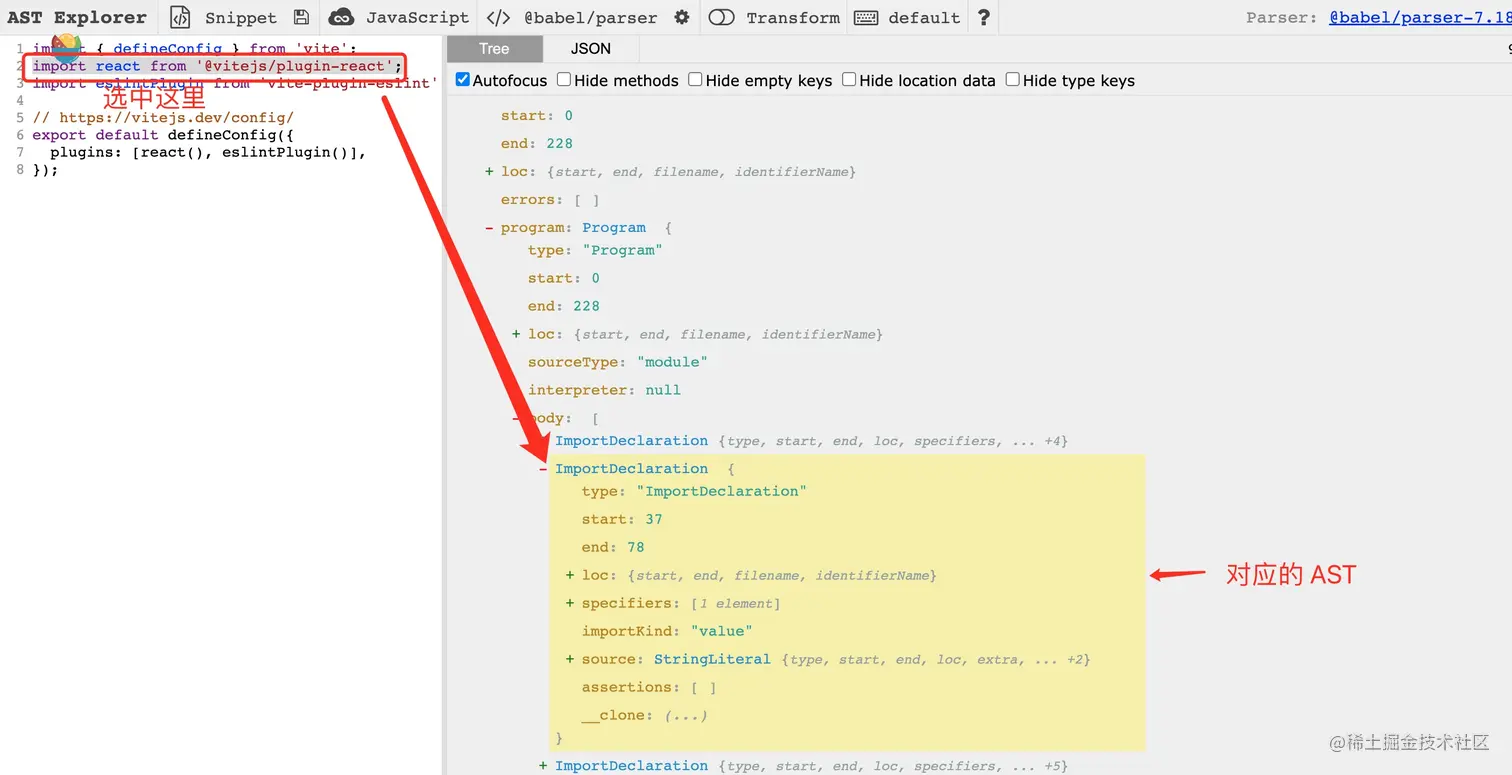Open parser settings gear icon

[x=682, y=17]
